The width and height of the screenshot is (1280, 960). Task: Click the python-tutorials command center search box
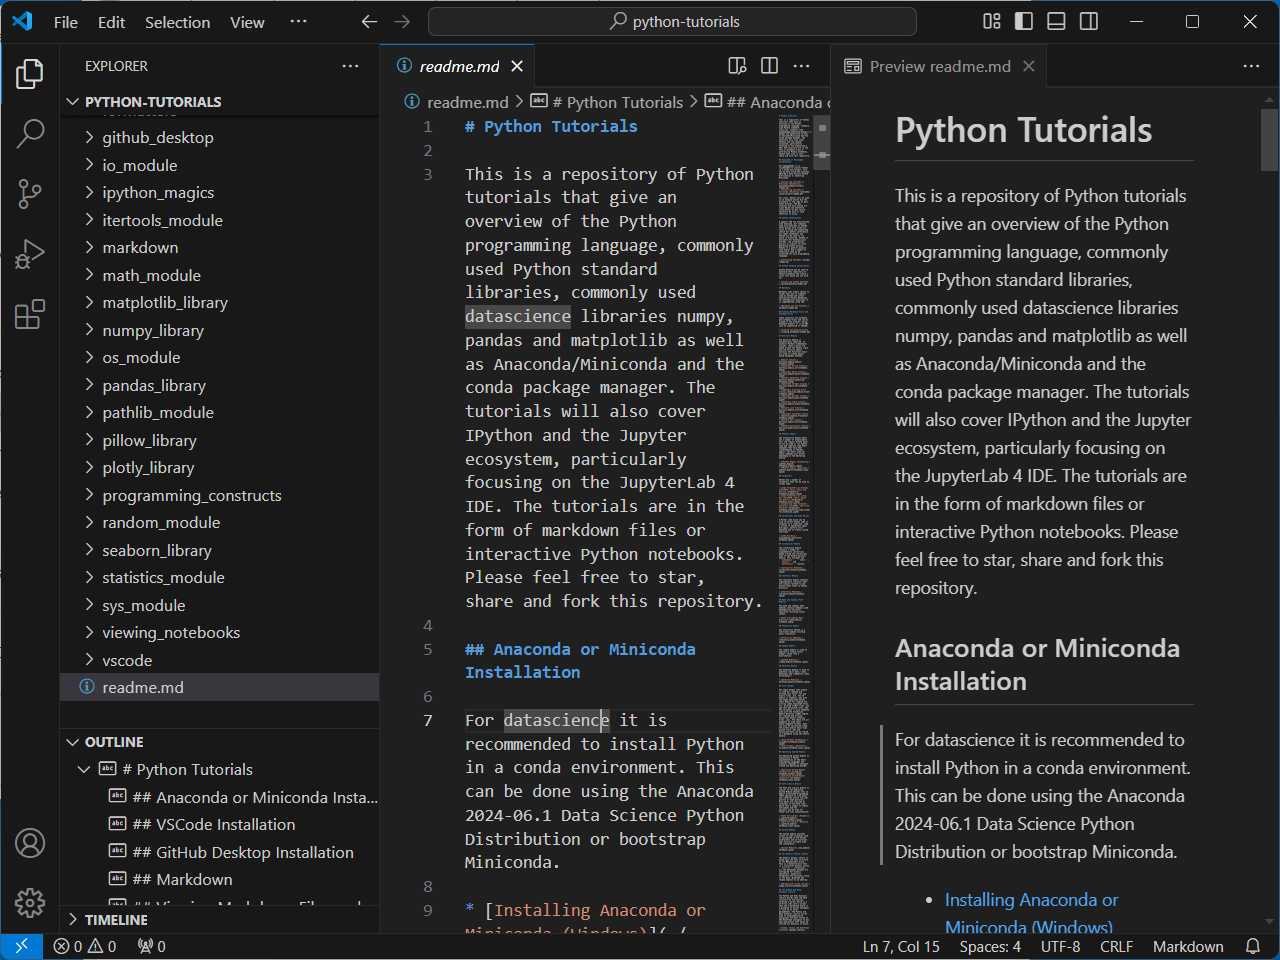click(x=672, y=21)
